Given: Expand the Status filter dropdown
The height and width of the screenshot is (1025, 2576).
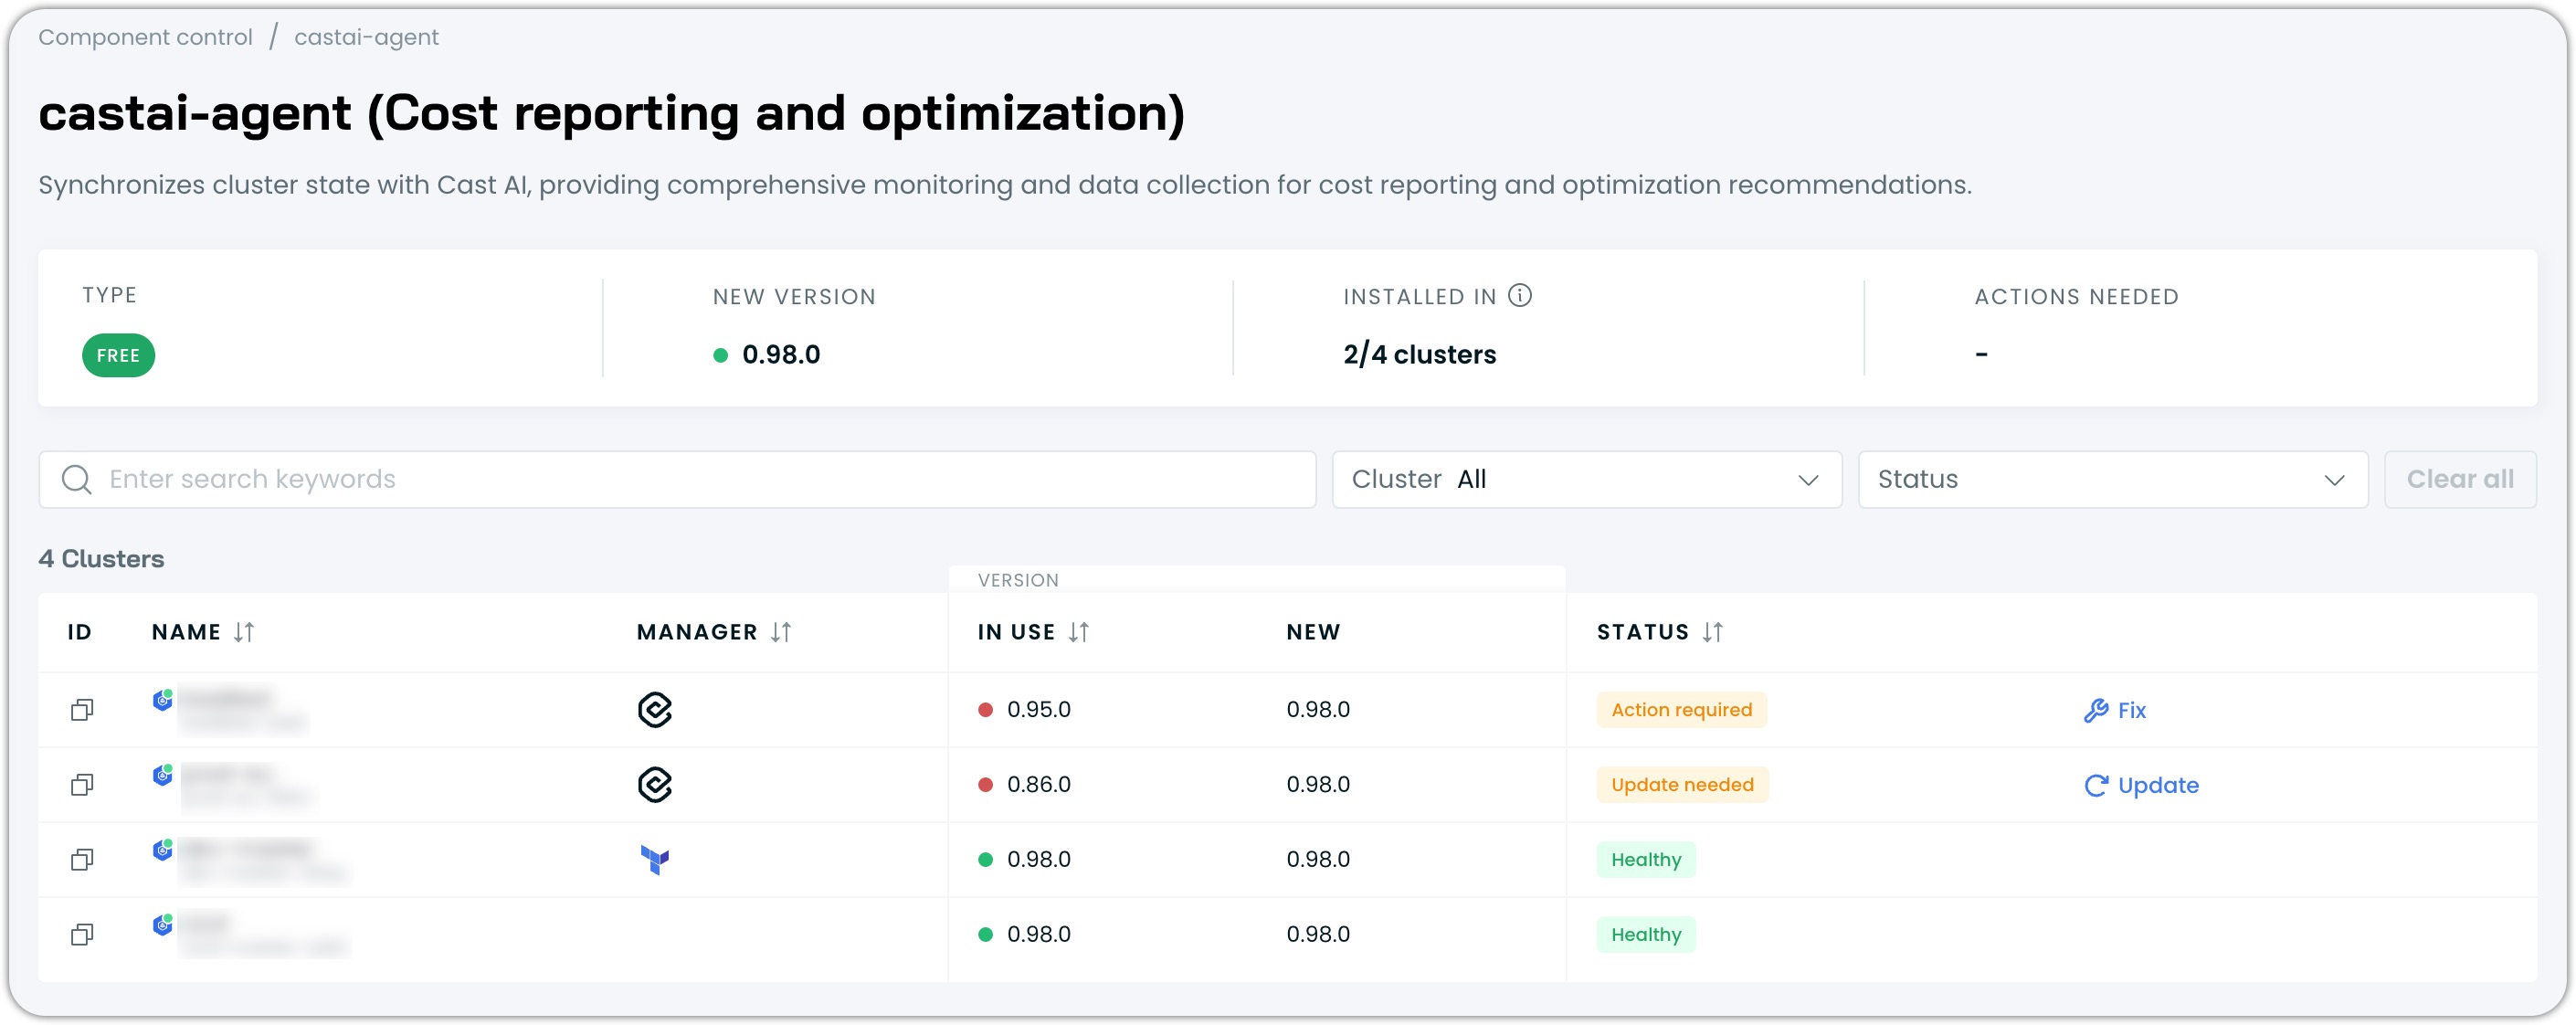Looking at the screenshot, I should point(2112,480).
